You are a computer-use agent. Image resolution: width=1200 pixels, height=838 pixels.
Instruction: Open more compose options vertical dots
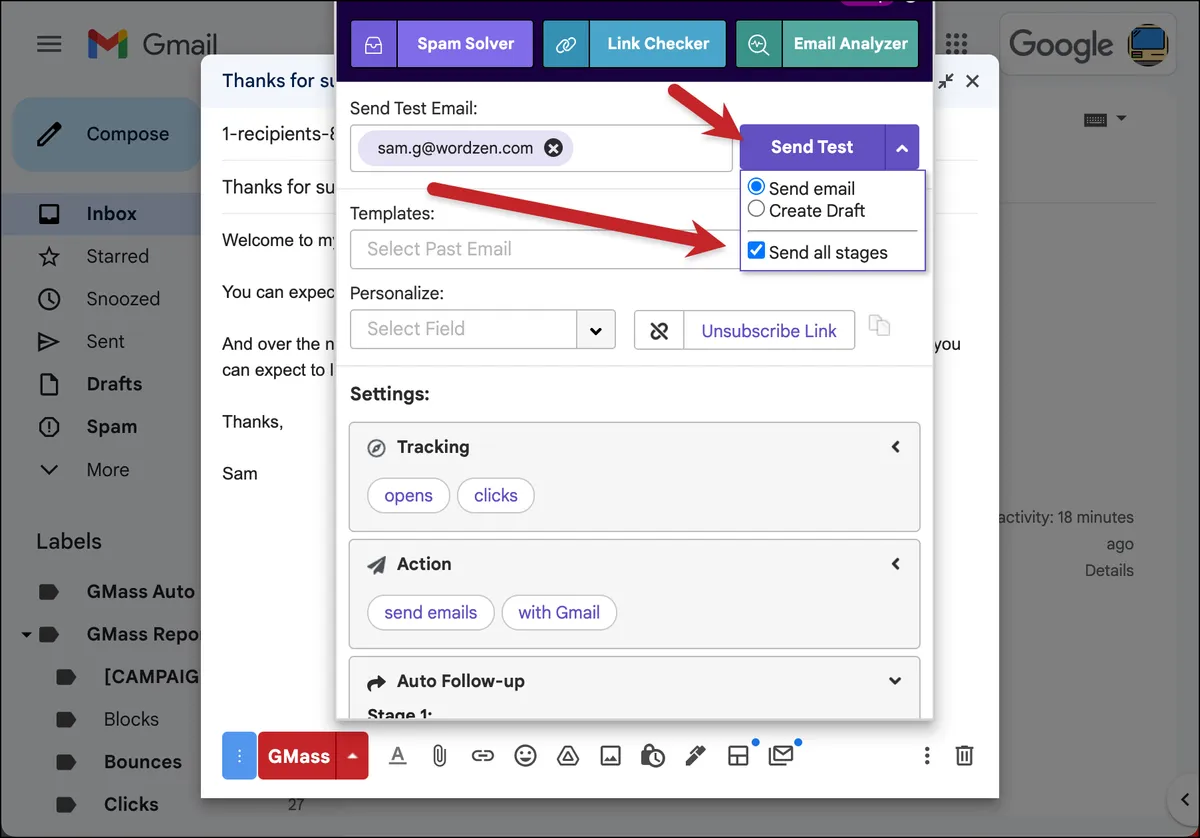tap(927, 756)
